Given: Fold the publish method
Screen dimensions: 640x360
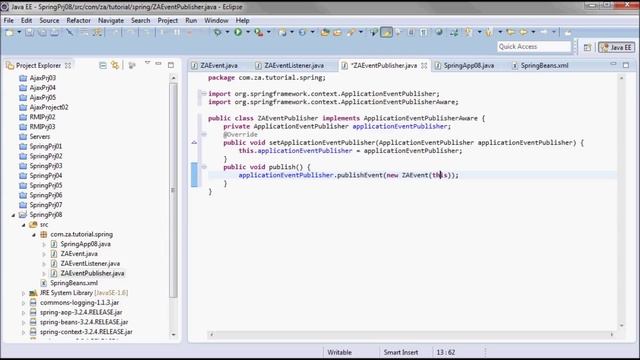Looking at the screenshot, I should point(203,167).
